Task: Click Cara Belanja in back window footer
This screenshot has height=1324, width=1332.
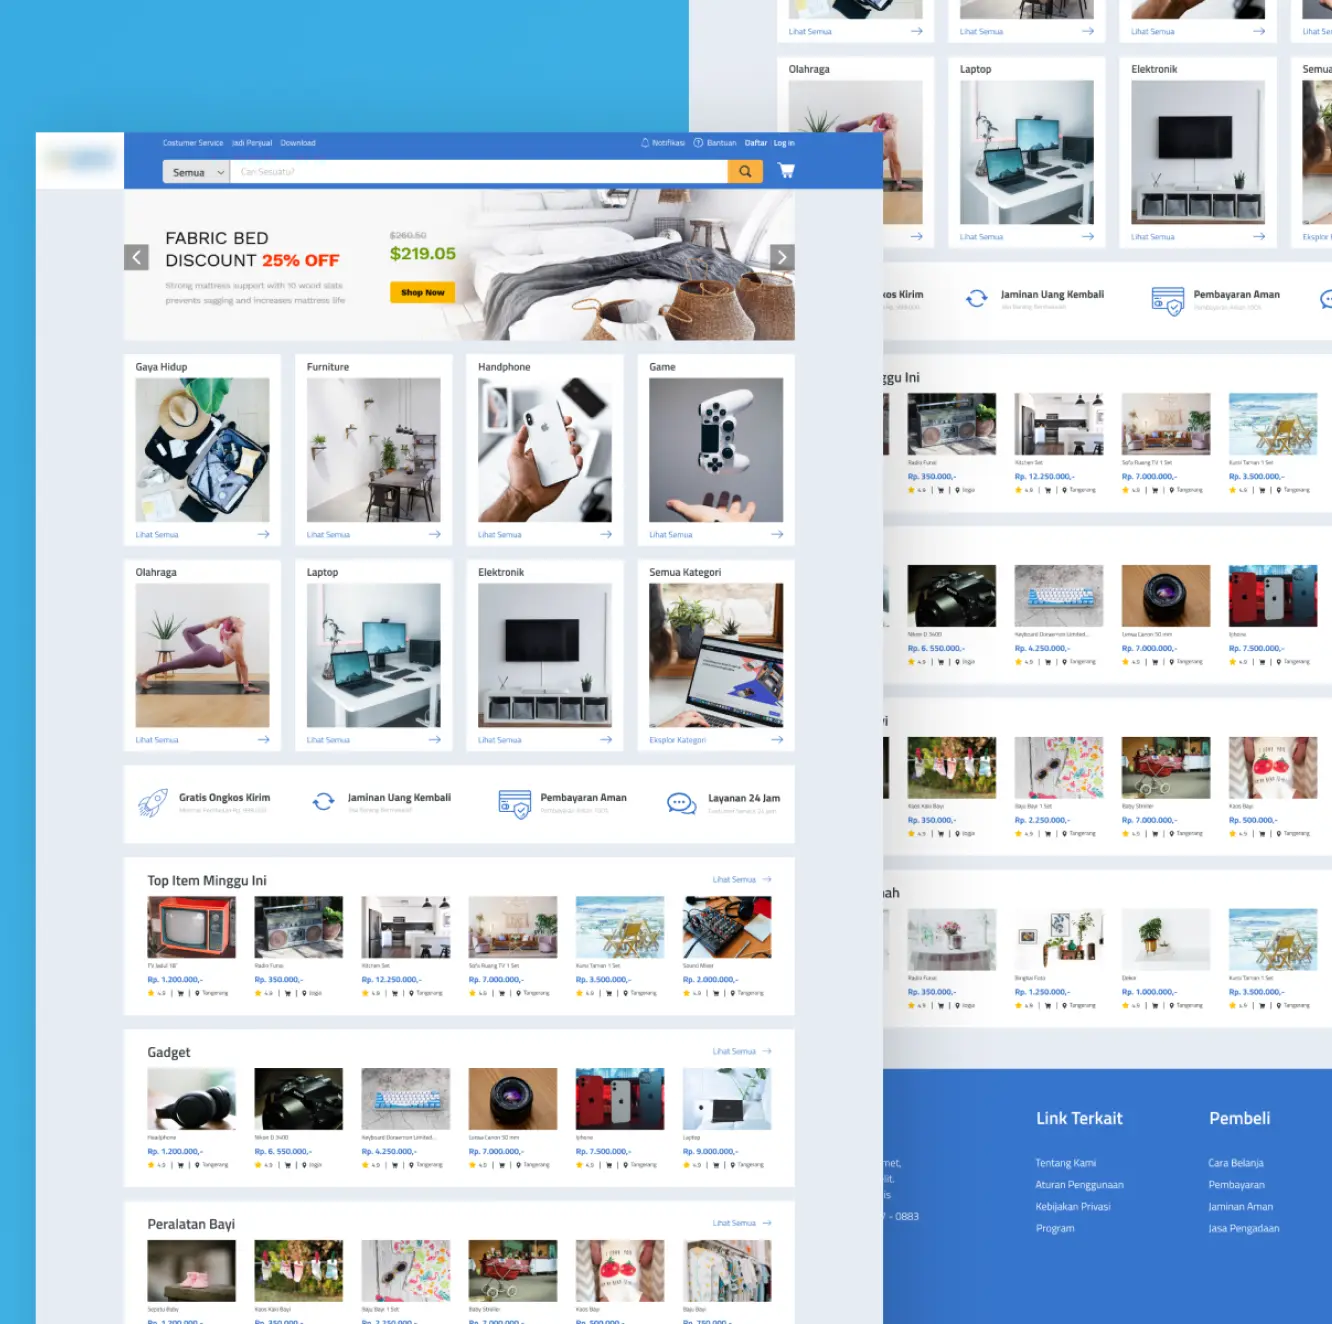Action: click(1236, 1163)
